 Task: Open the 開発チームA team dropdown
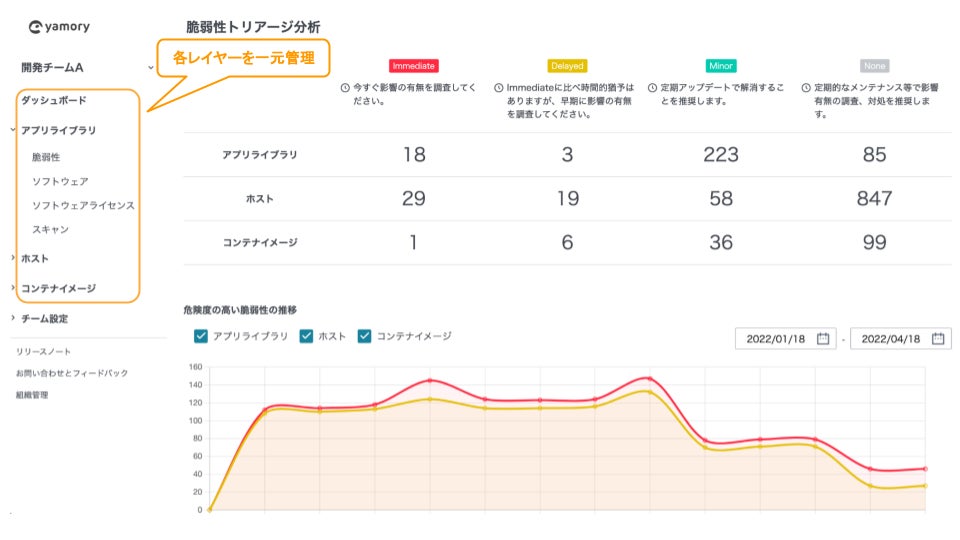[x=150, y=68]
